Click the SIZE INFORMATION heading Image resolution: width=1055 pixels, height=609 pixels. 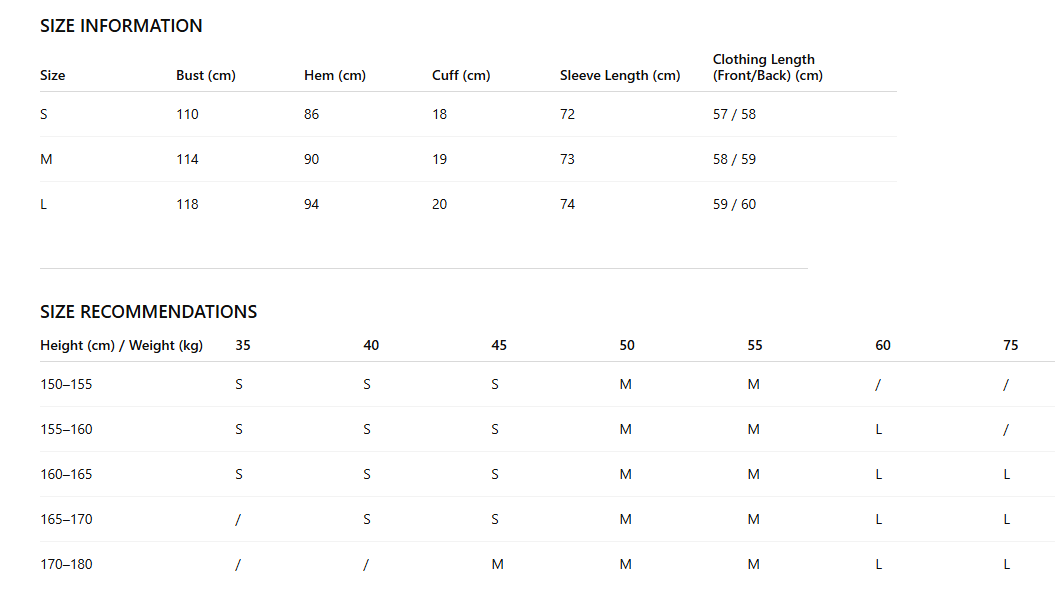click(x=121, y=26)
